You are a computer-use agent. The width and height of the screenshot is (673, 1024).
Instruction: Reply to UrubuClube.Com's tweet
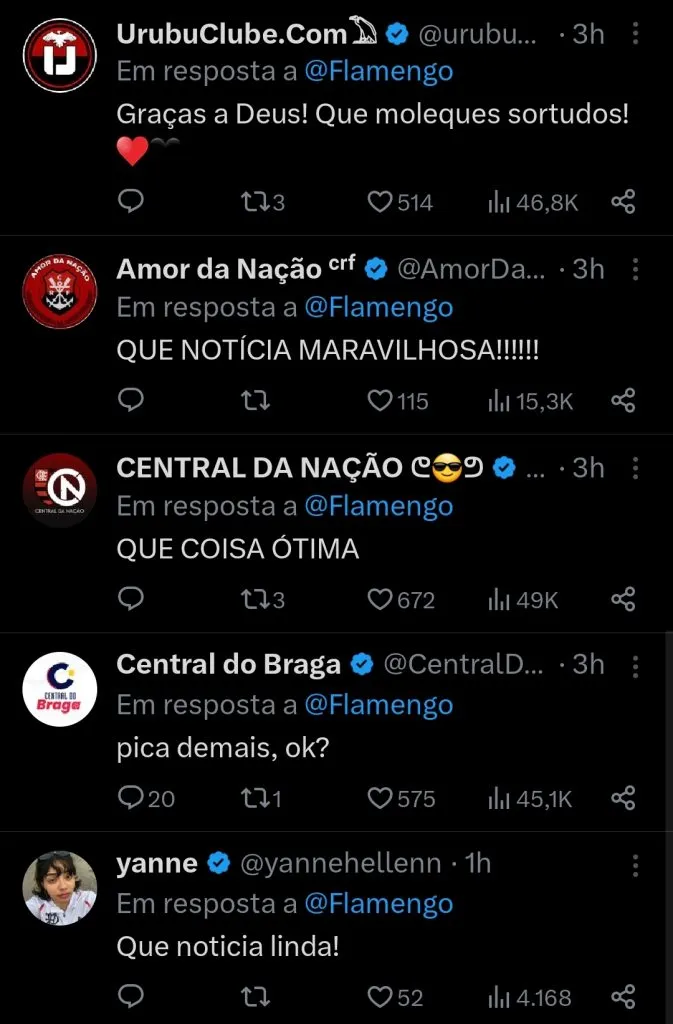click(131, 202)
